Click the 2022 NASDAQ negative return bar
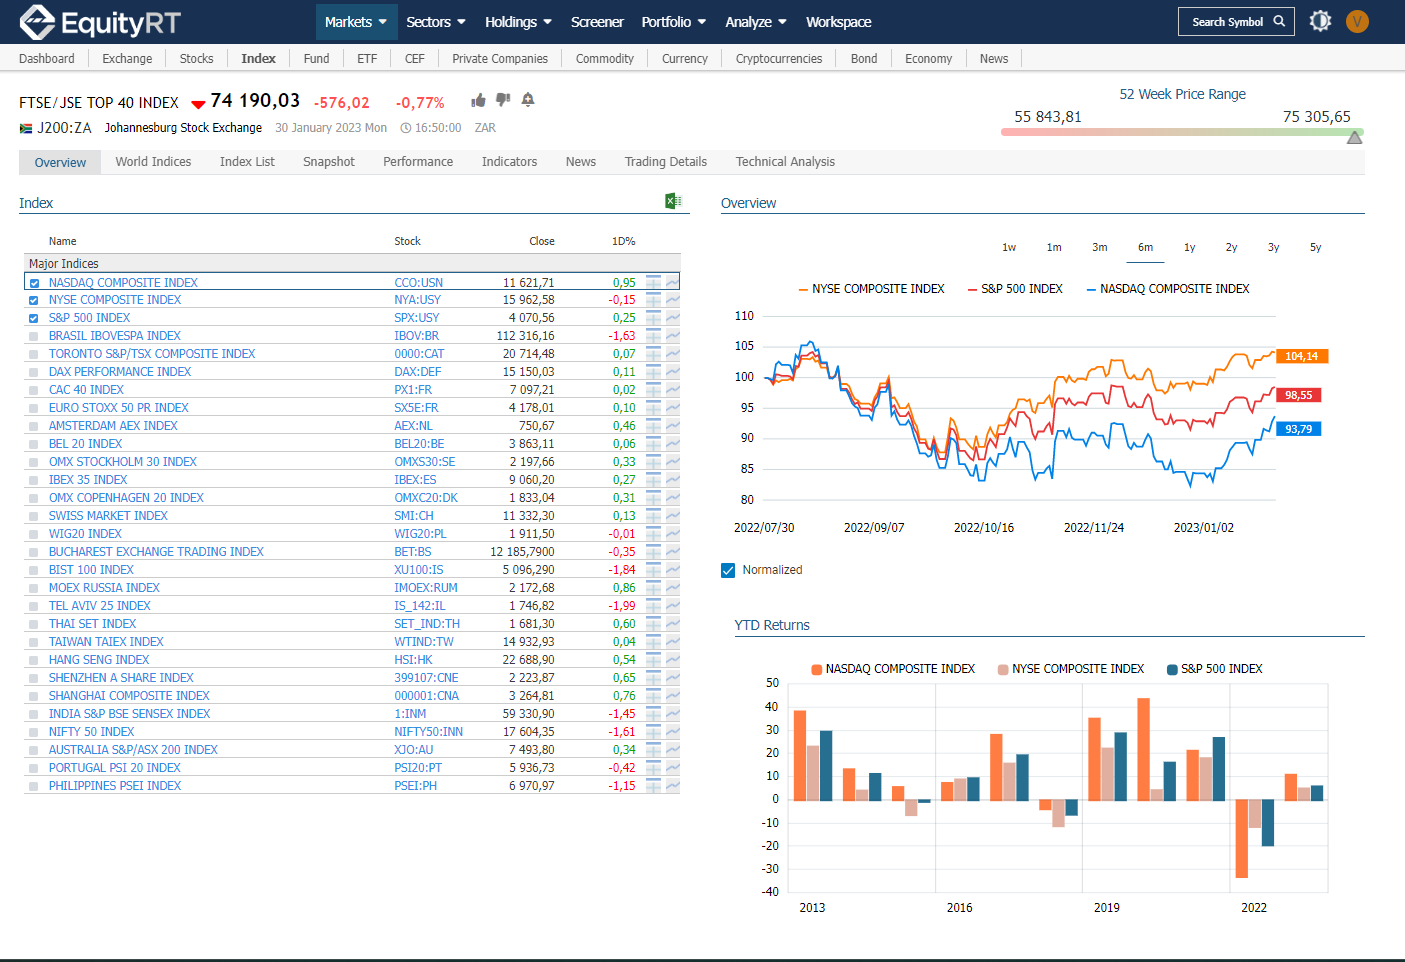Screen dimensions: 1405x962 [x=1241, y=839]
